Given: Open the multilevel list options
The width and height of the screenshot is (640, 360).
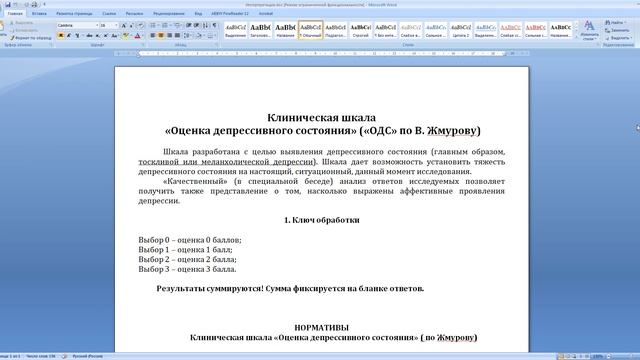Looking at the screenshot, I should 178,25.
